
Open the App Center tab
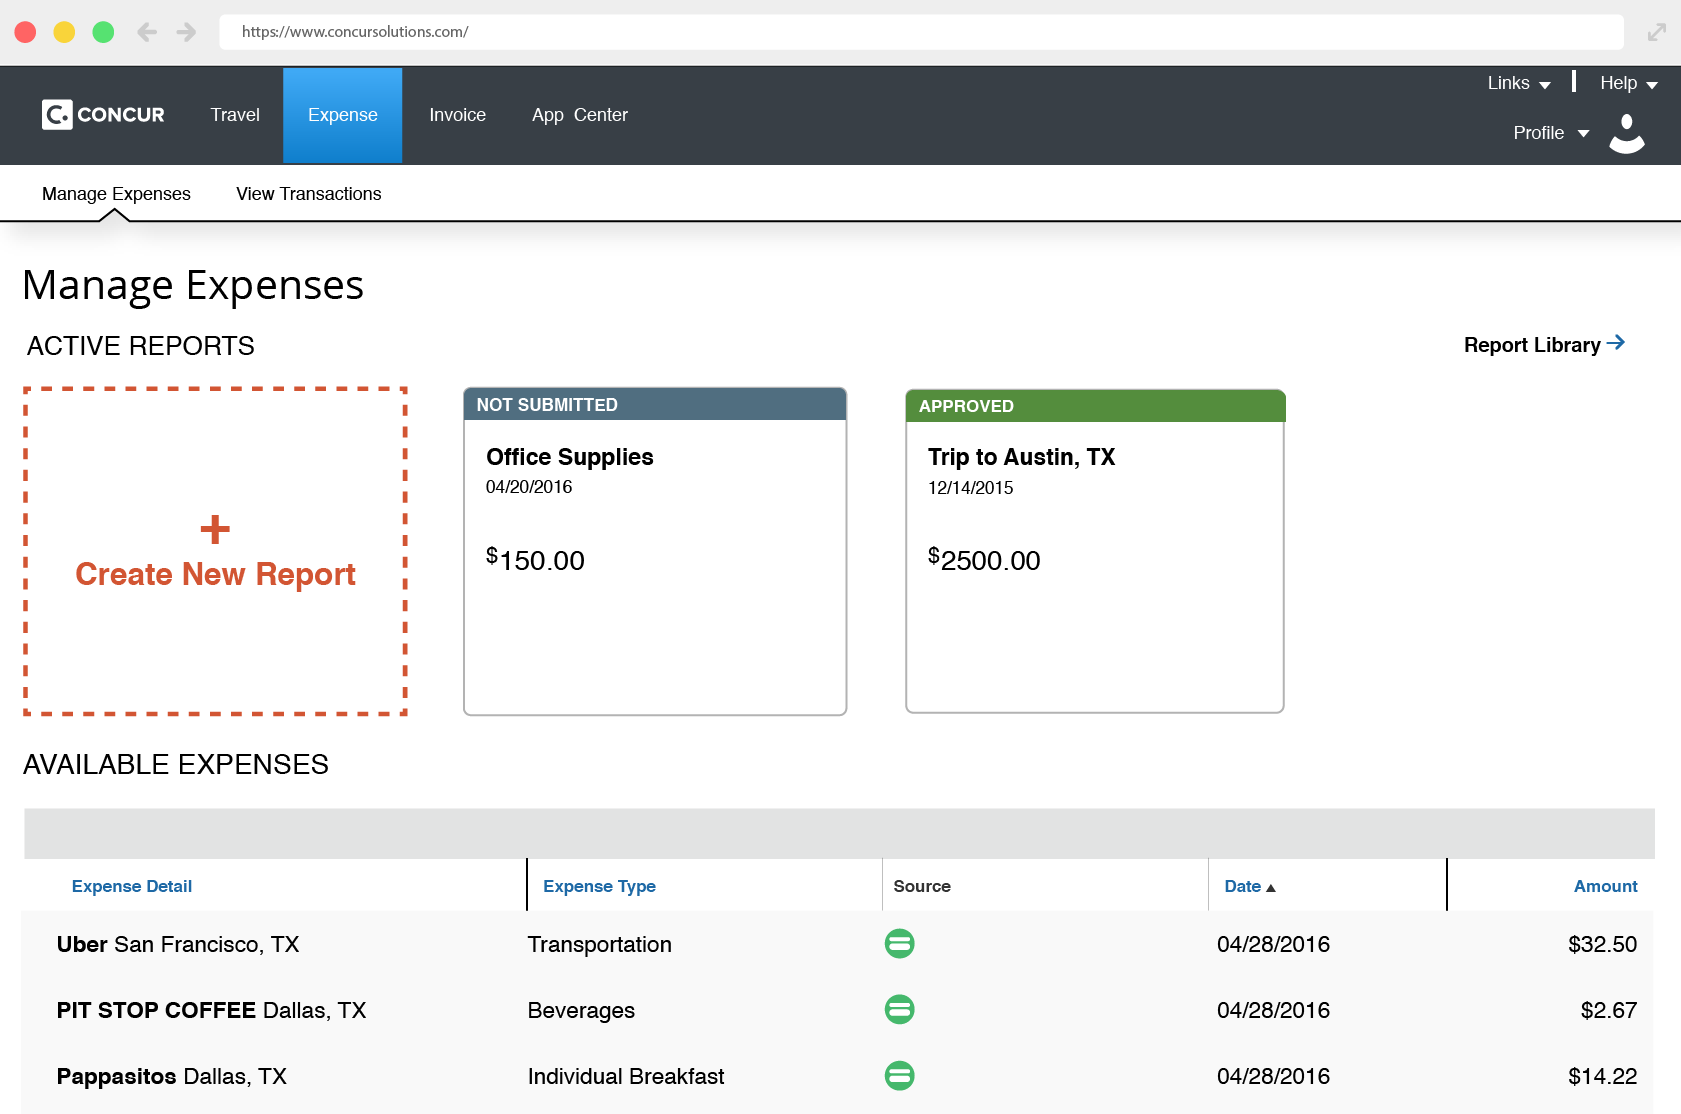580,114
